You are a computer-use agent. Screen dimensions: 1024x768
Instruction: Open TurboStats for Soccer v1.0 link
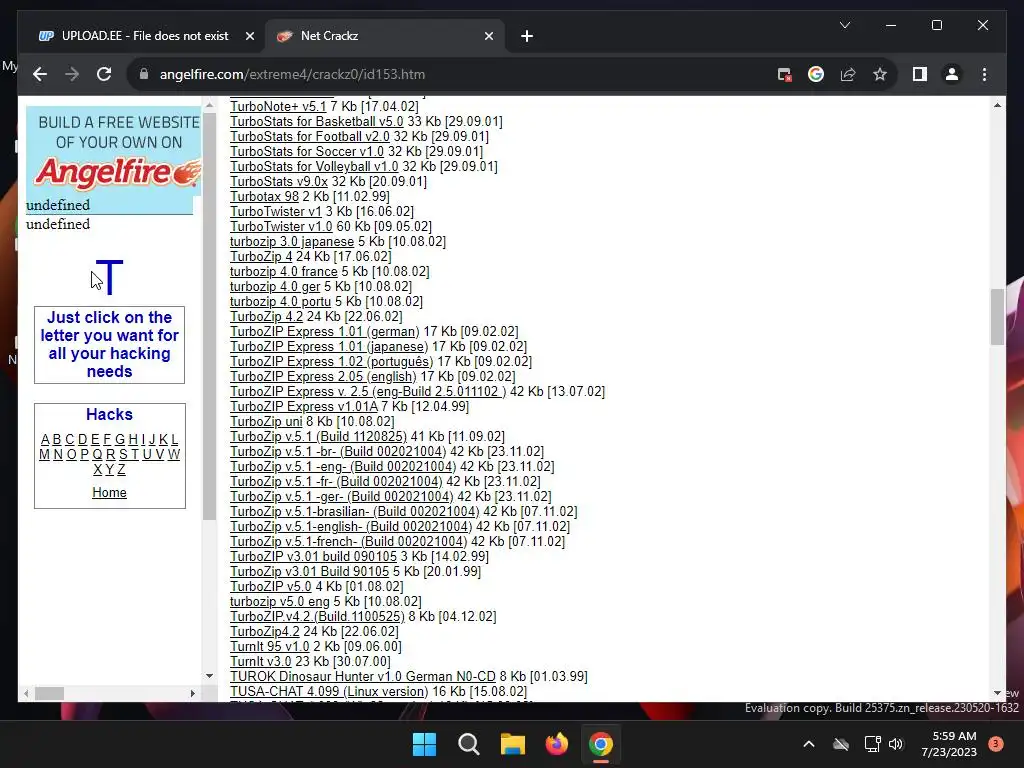pos(307,152)
